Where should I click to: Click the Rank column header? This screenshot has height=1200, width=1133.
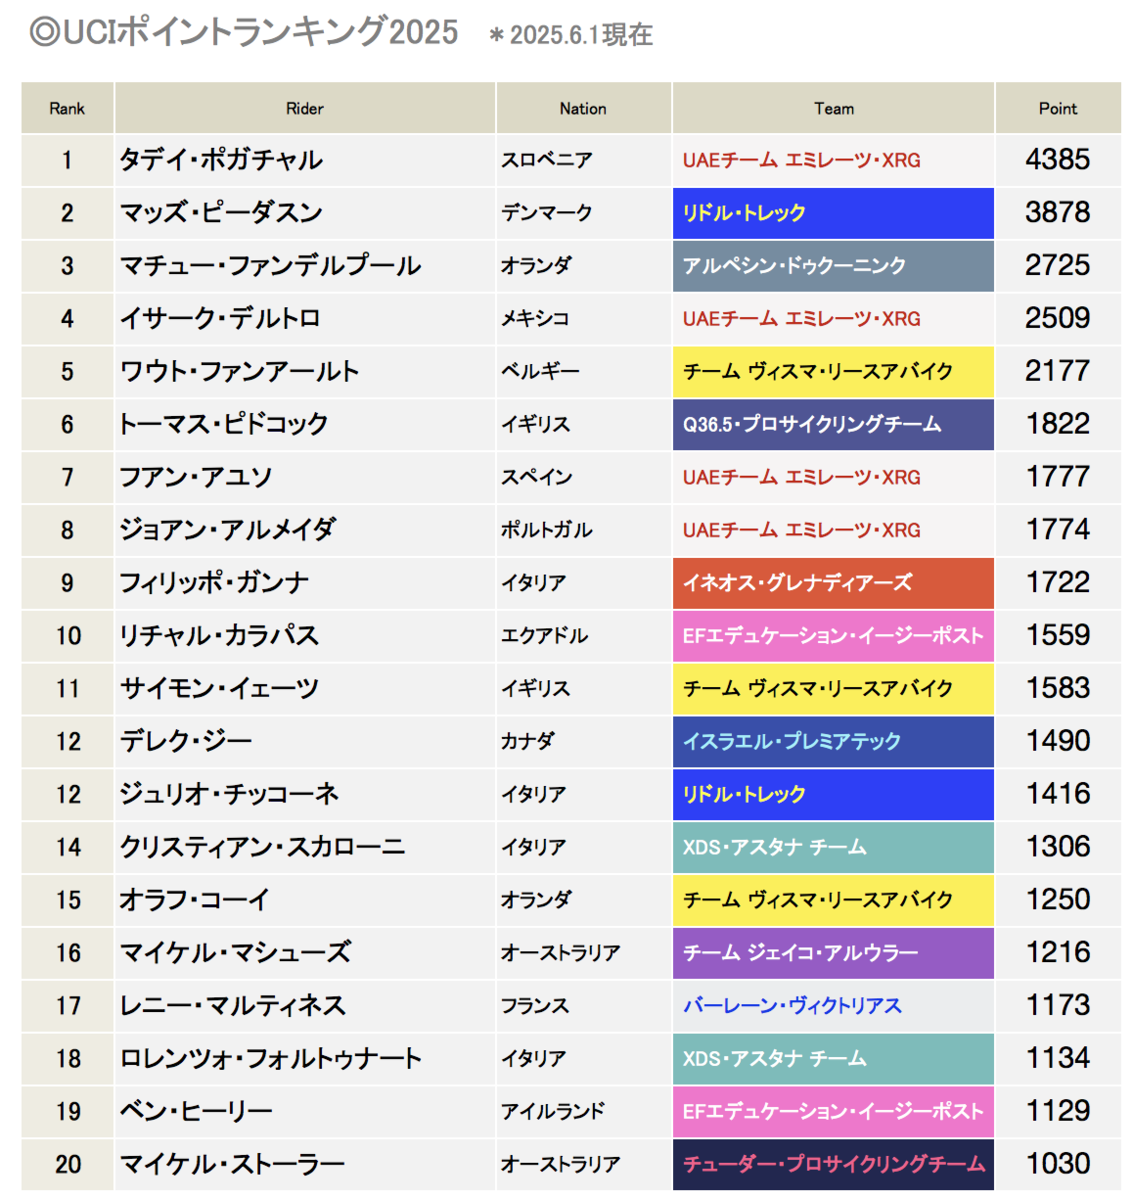point(67,108)
